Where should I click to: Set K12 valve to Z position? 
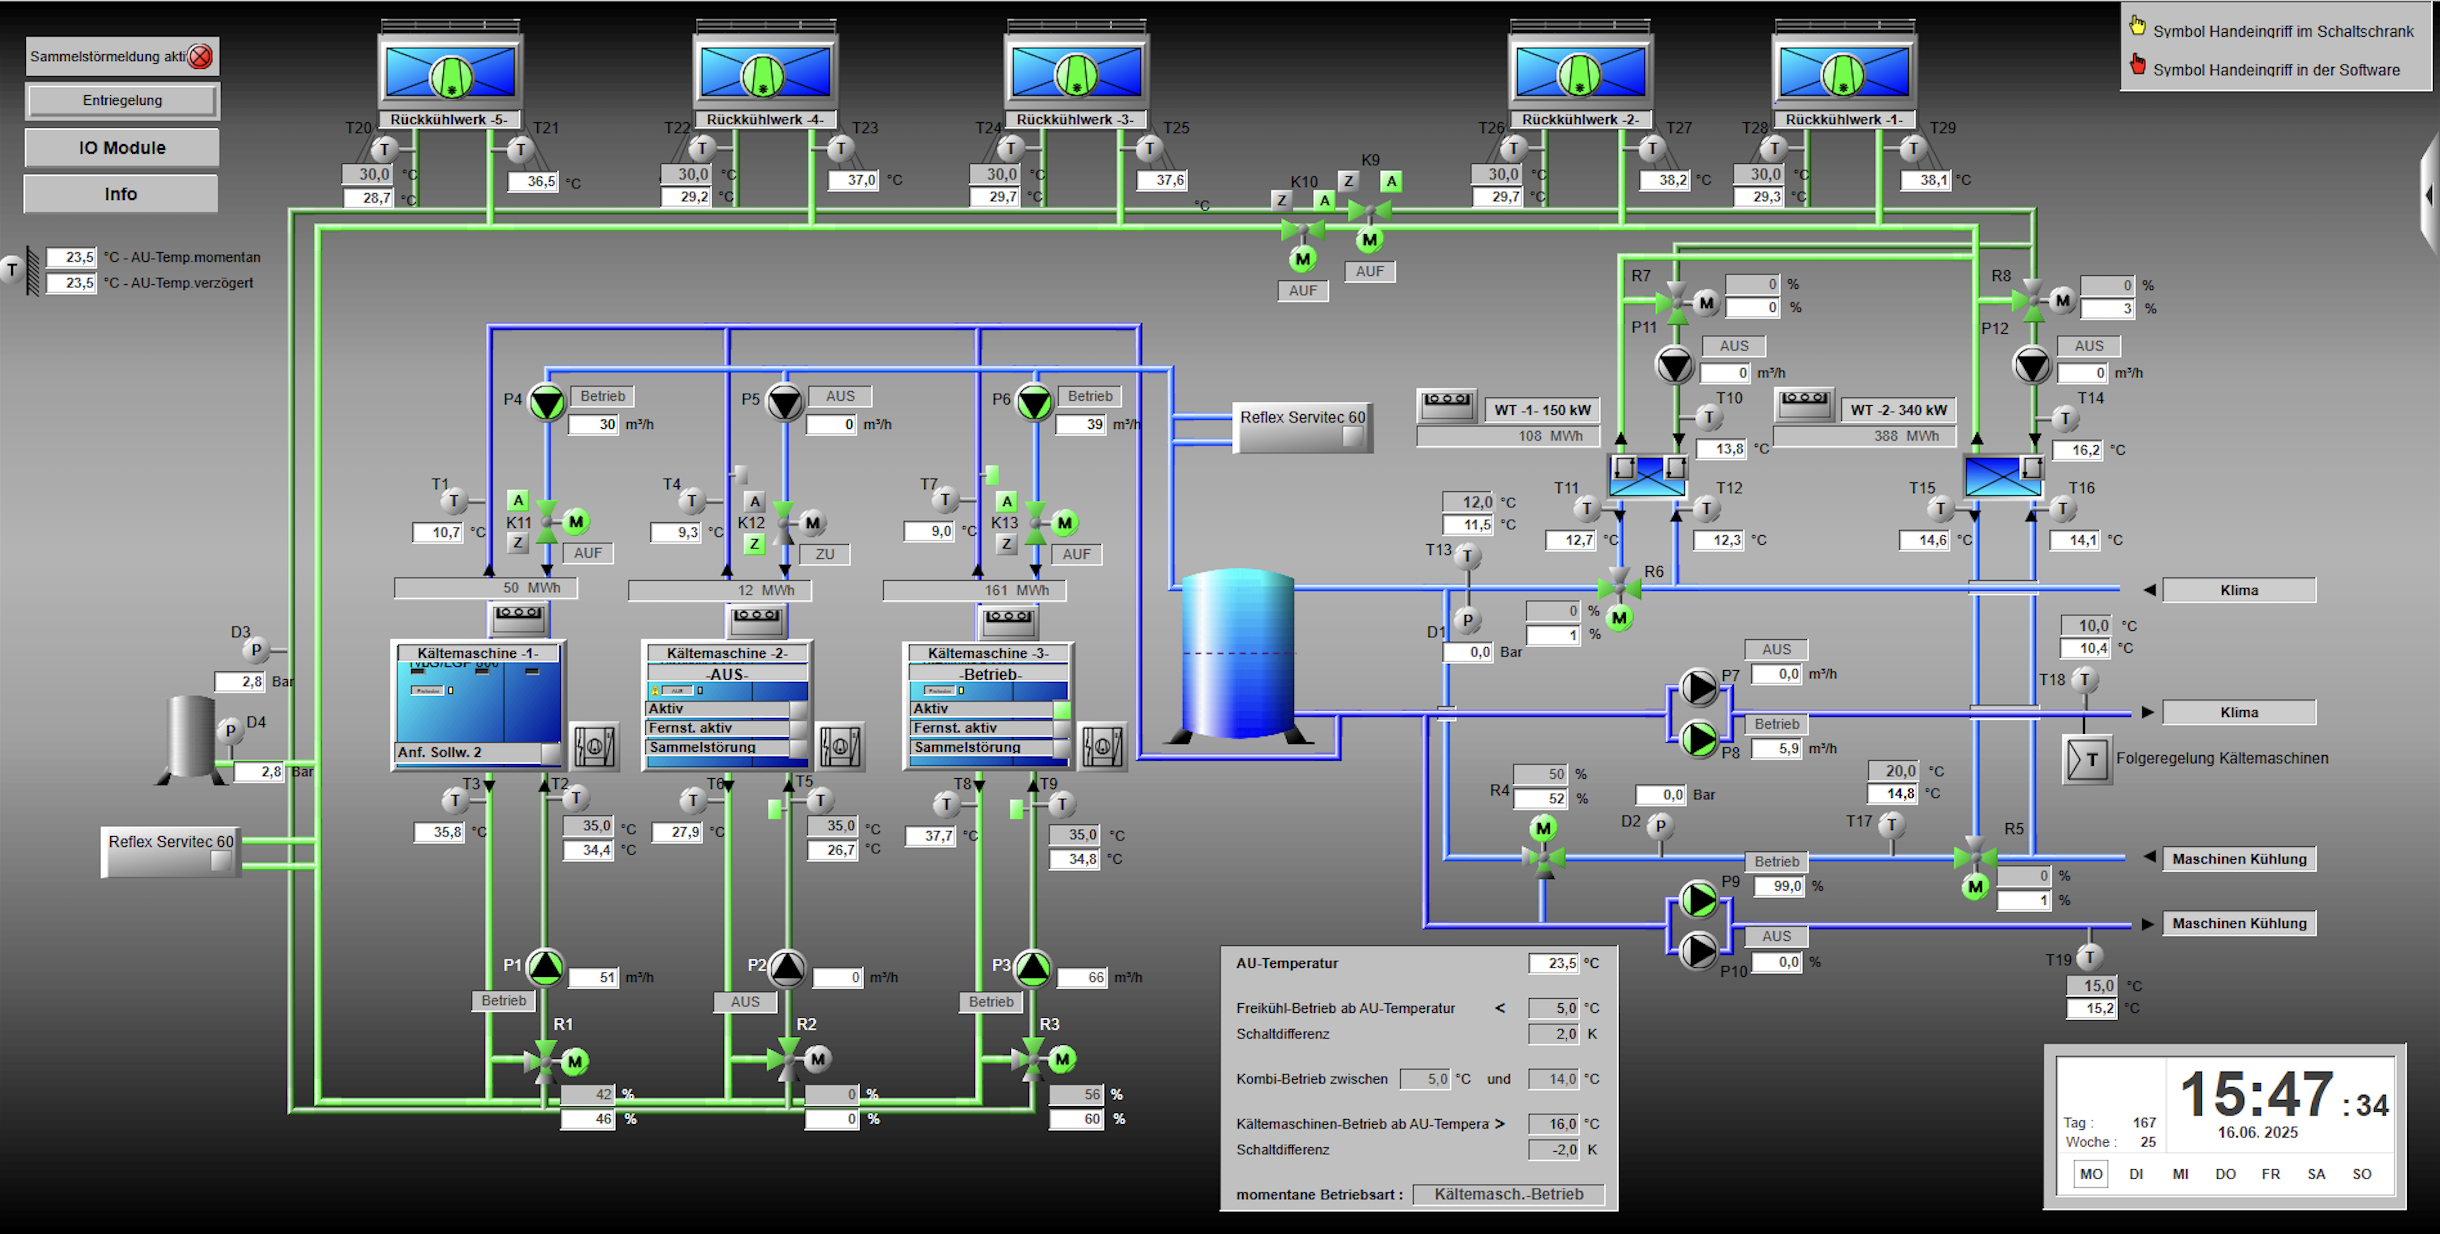[x=755, y=545]
